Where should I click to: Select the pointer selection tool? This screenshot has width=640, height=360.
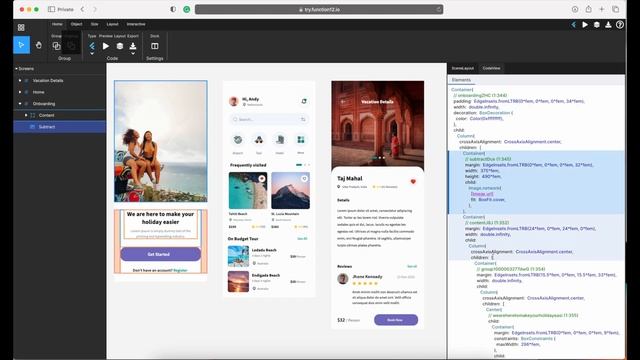21,45
